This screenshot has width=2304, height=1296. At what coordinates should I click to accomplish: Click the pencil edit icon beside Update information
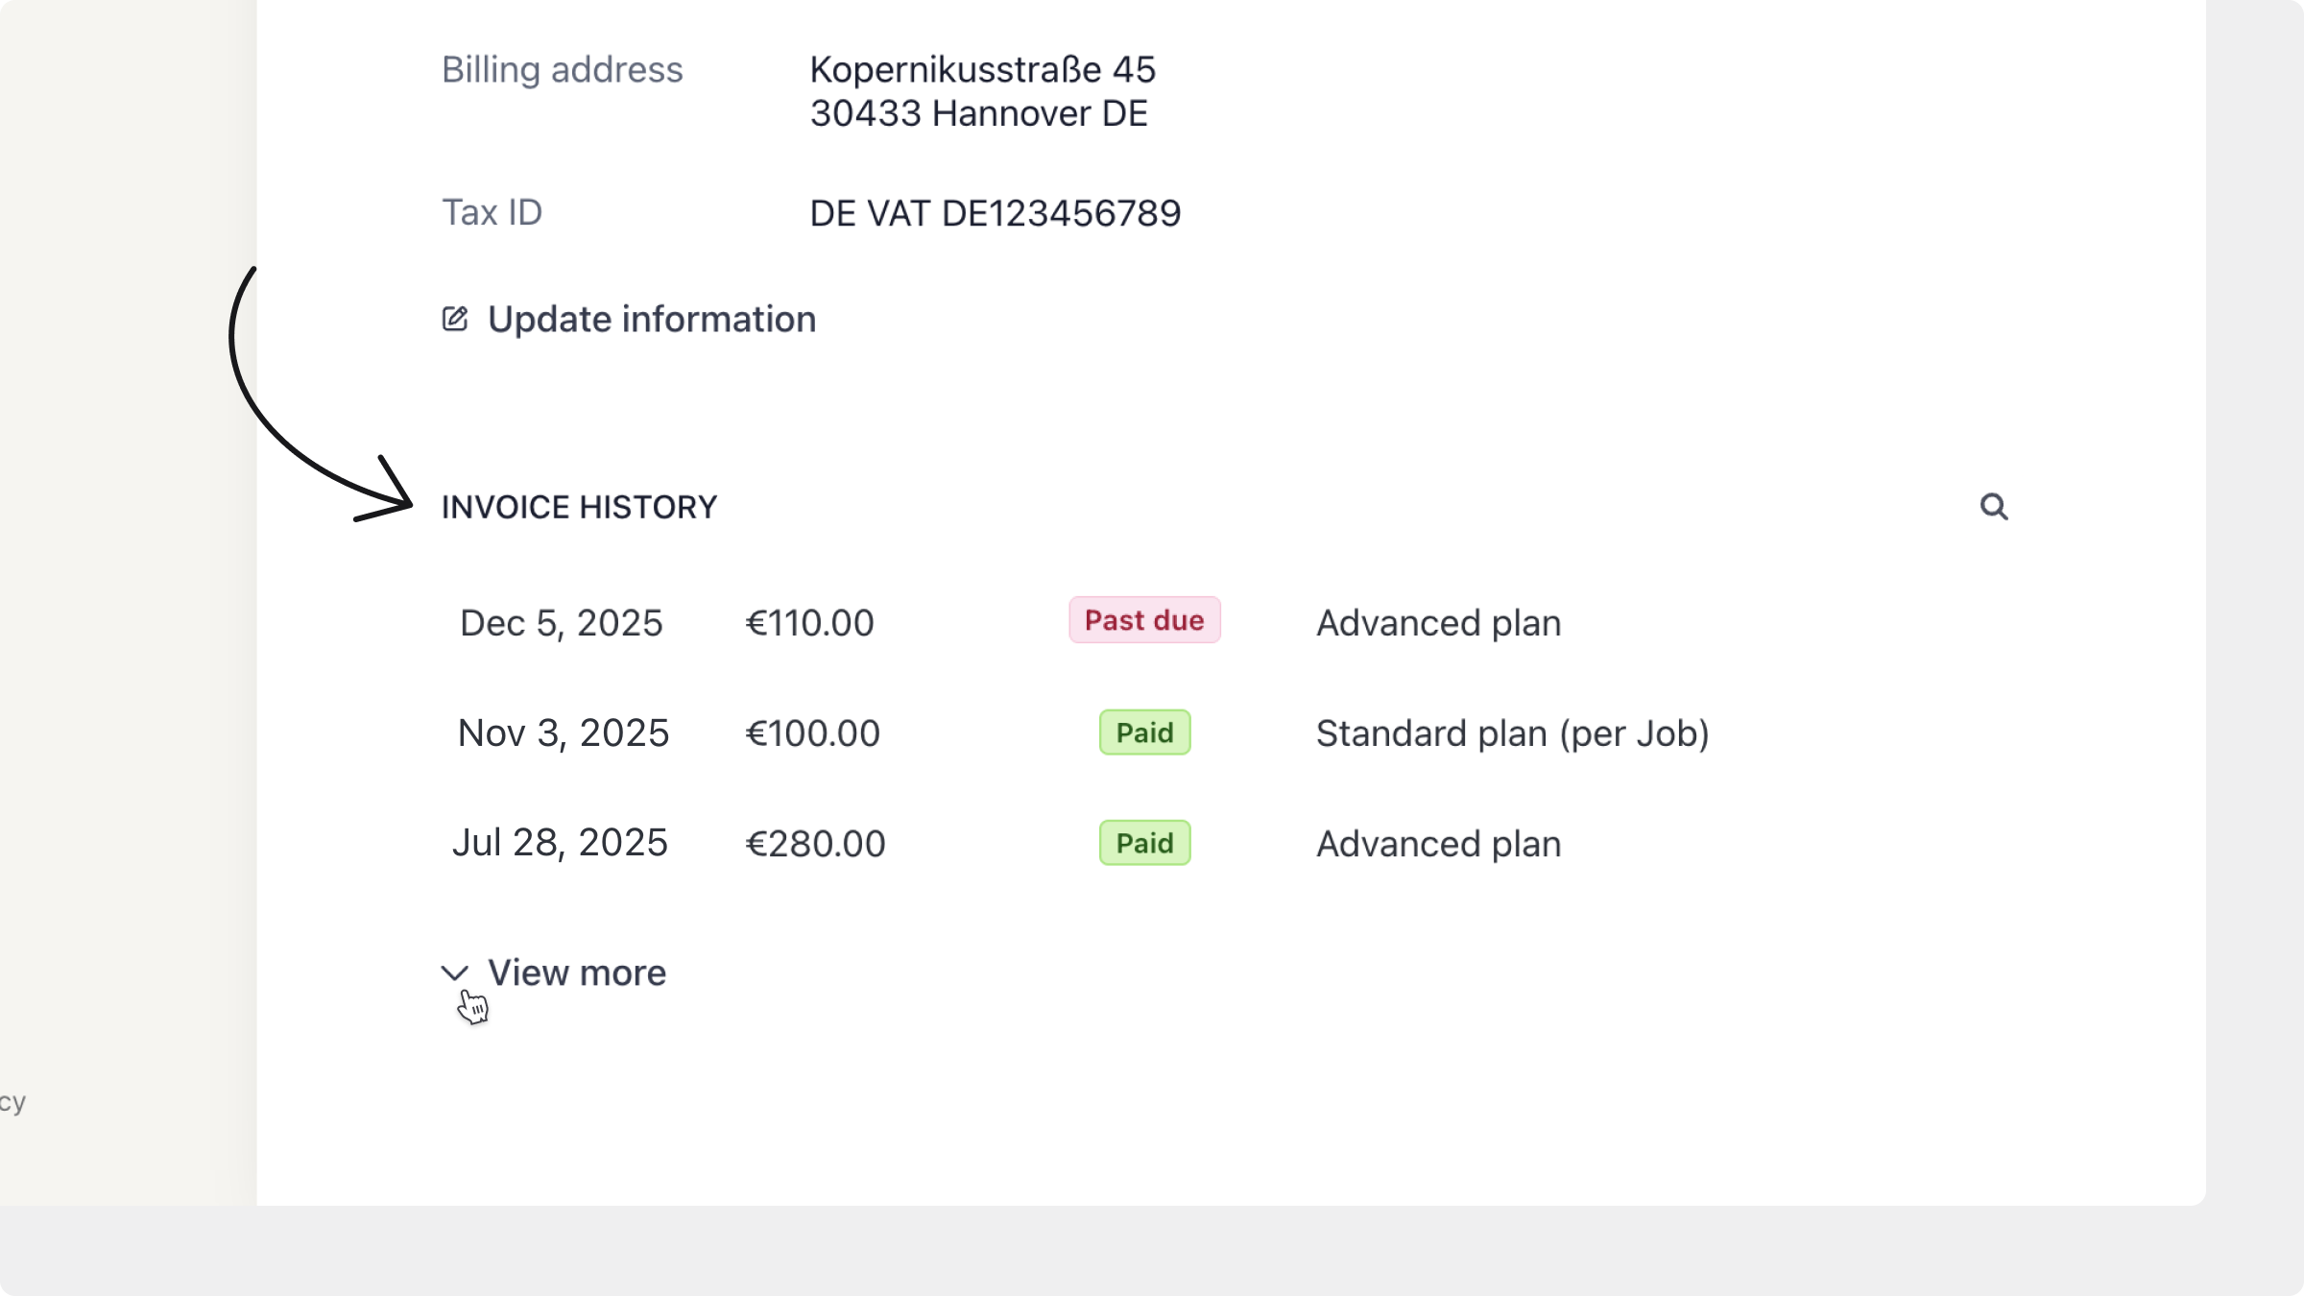(455, 319)
